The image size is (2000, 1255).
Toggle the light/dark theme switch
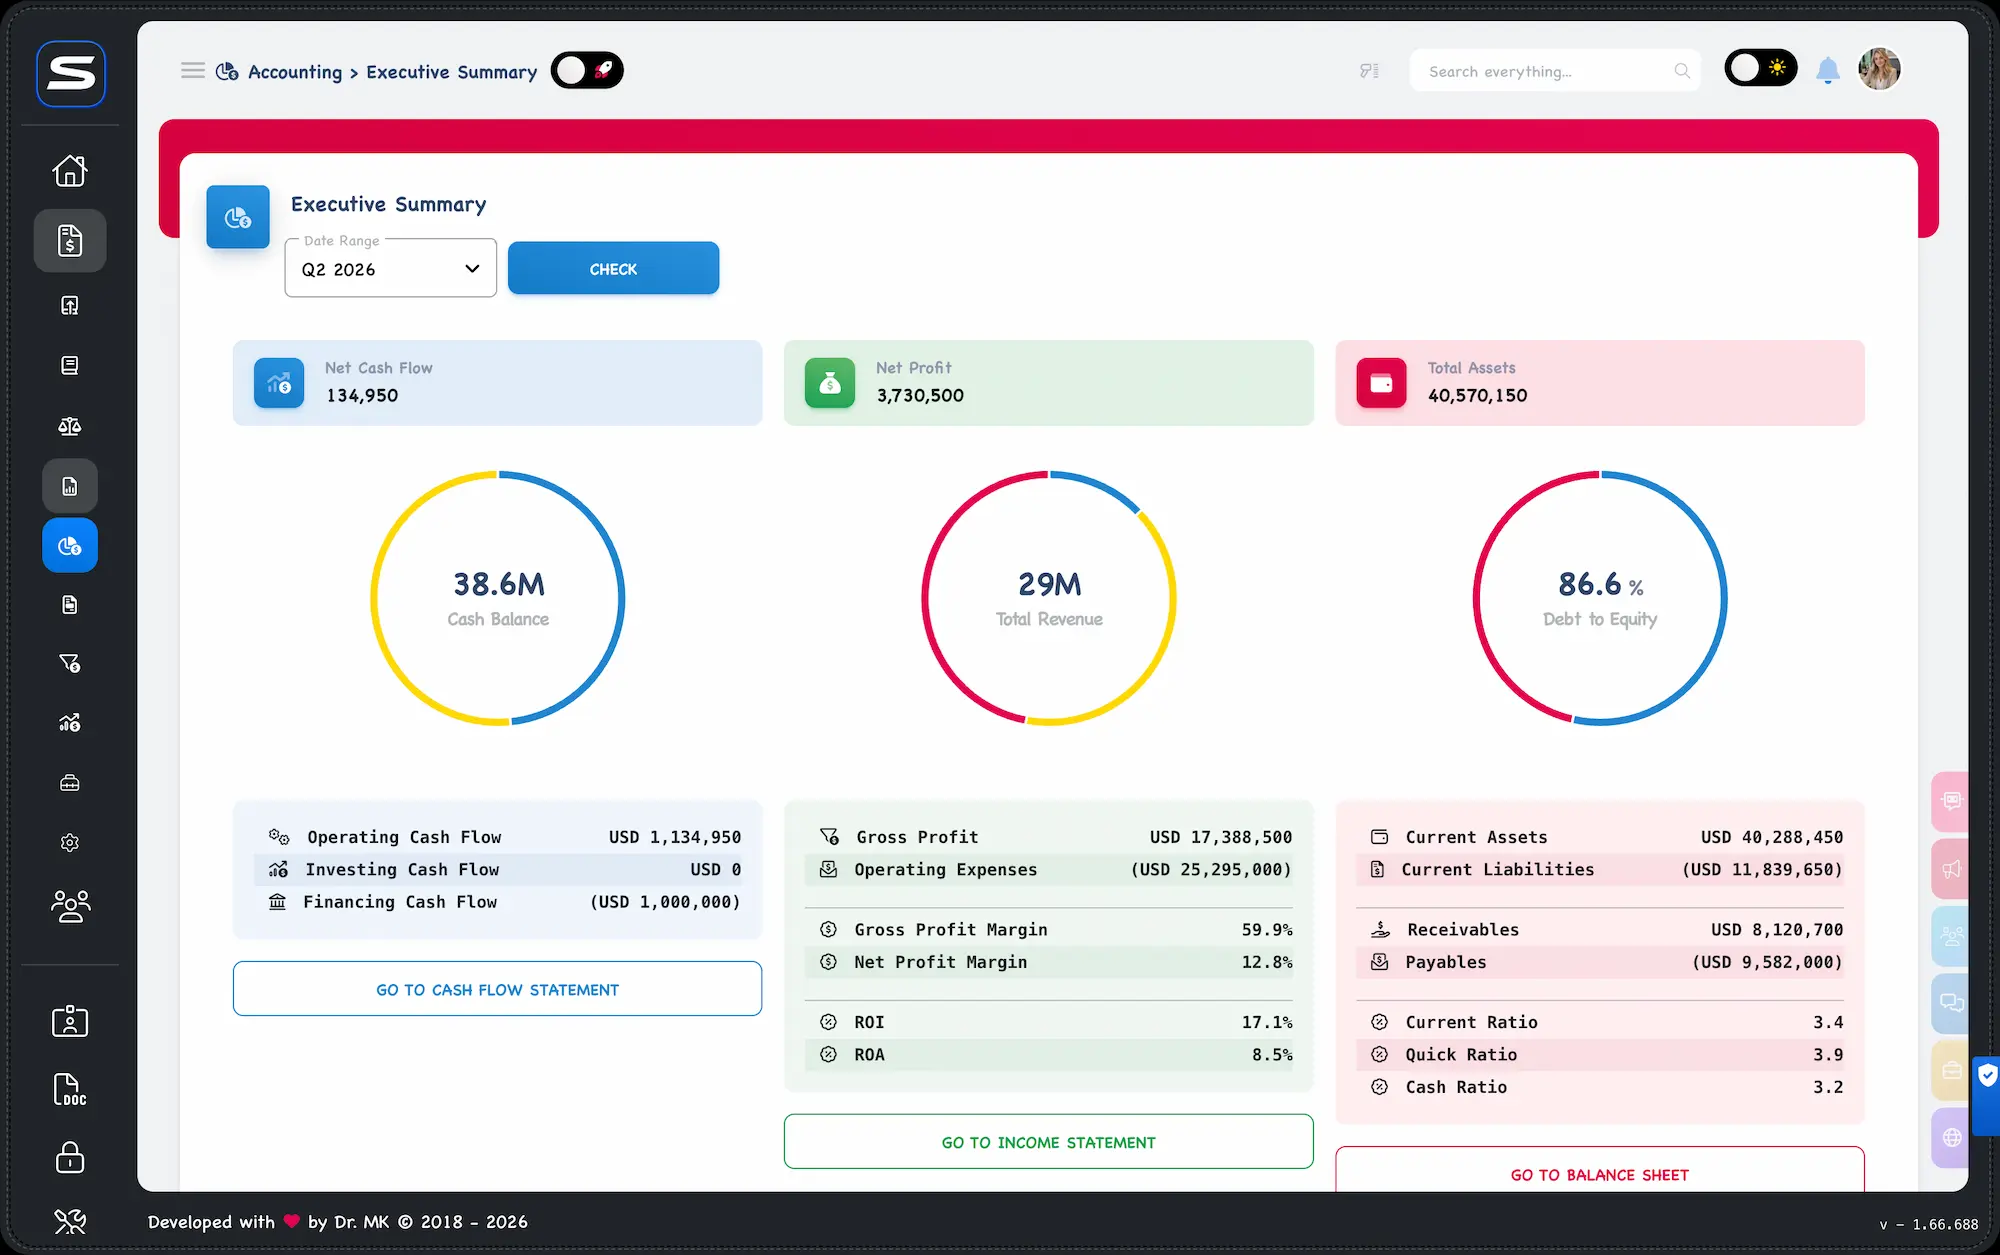1761,68
